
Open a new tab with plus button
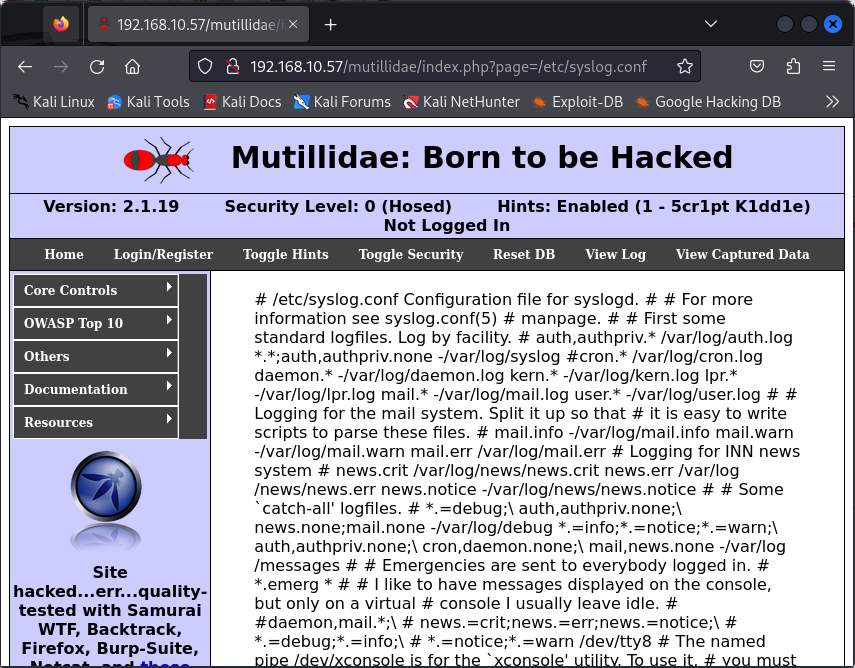(330, 25)
